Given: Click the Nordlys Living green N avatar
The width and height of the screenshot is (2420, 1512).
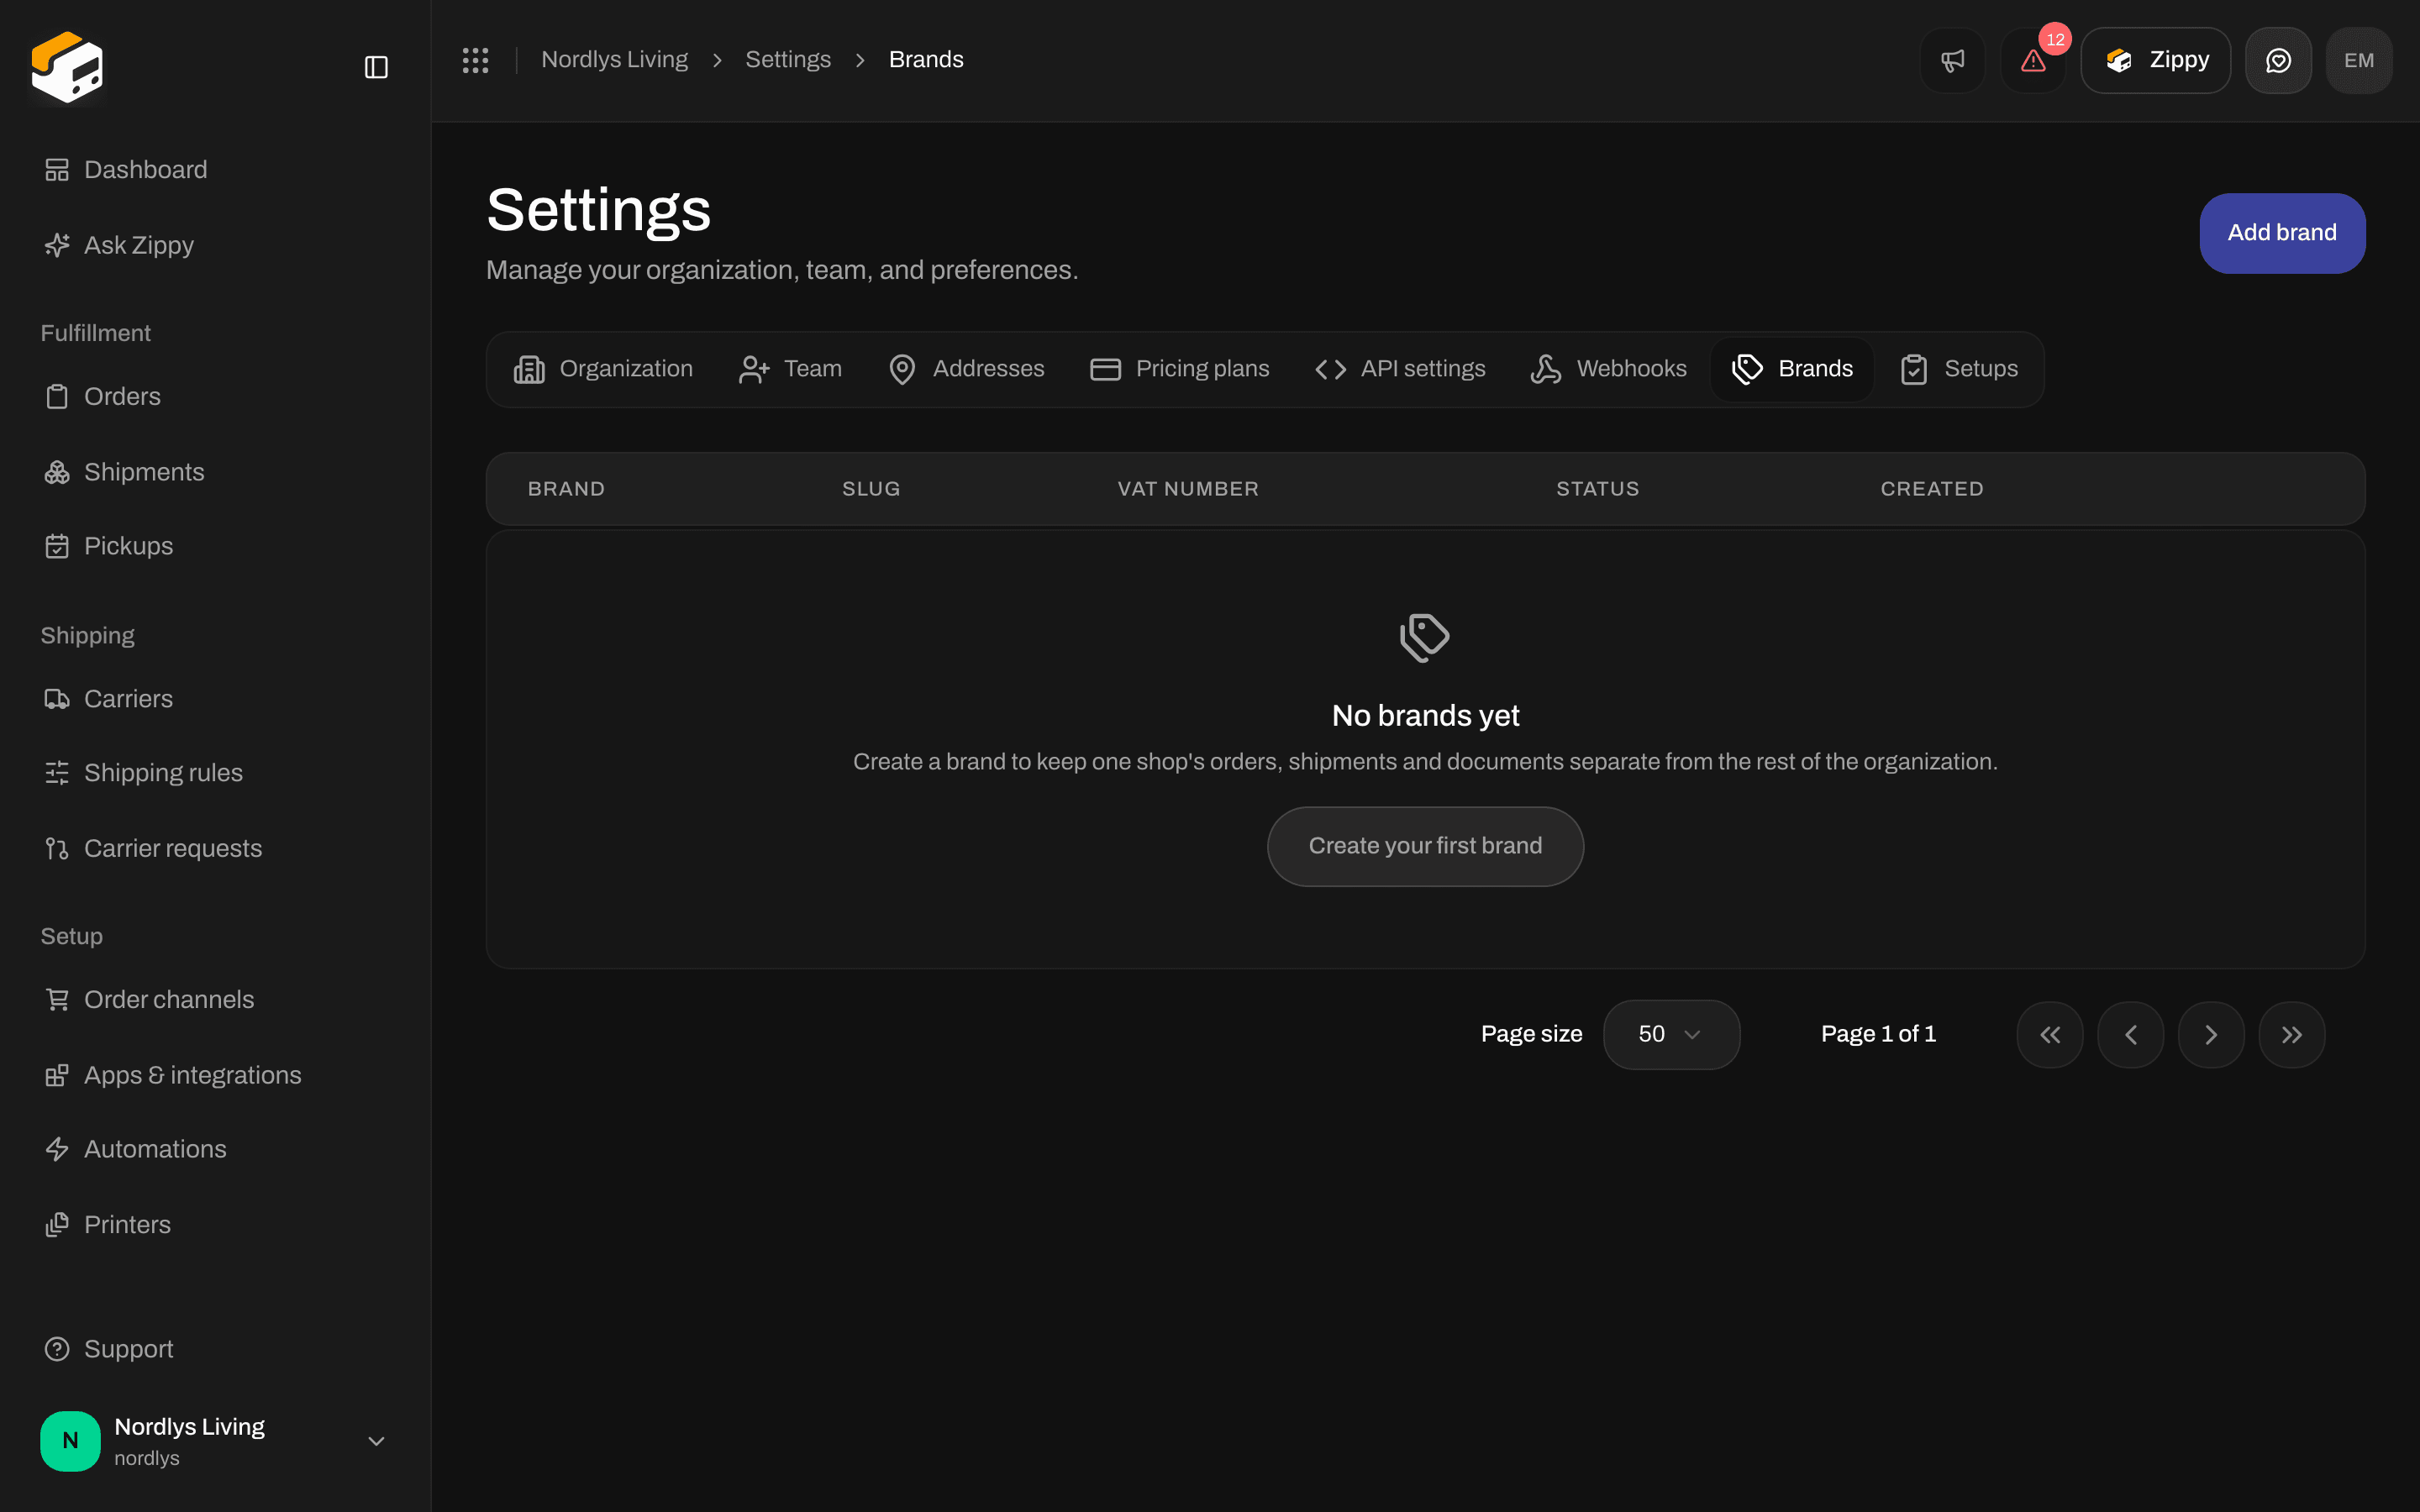Looking at the screenshot, I should point(70,1441).
